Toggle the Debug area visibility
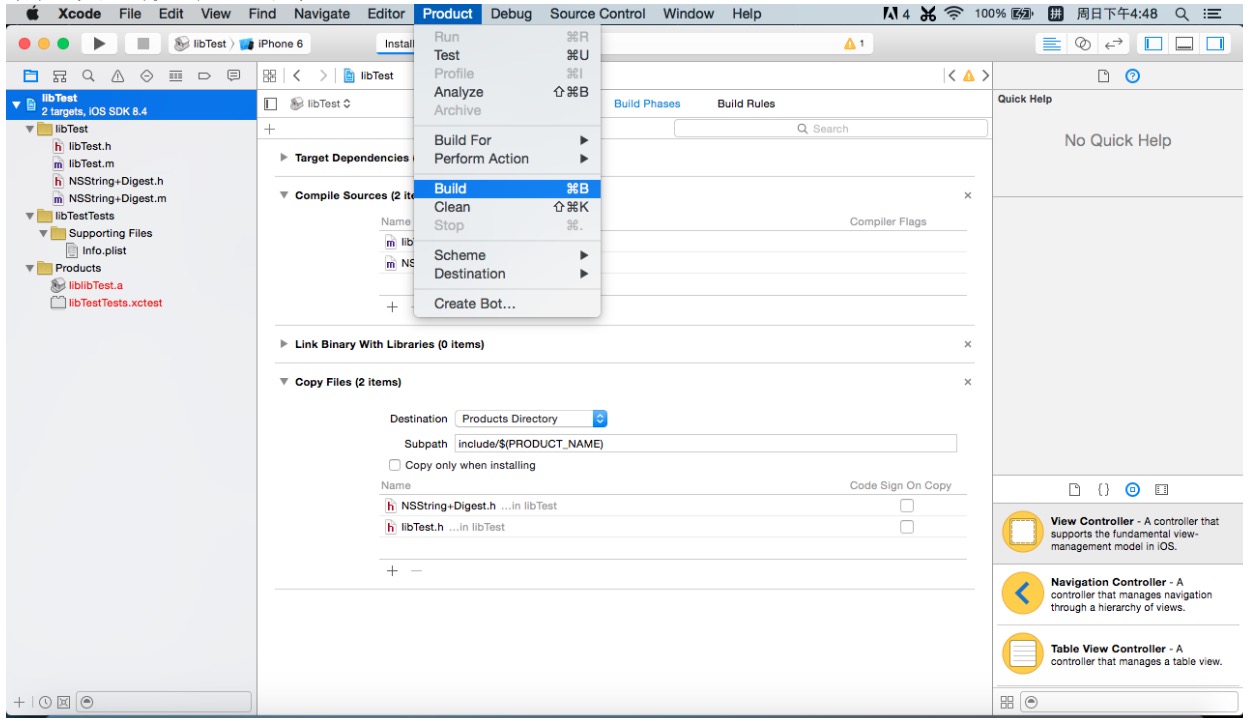Viewport: 1256px width, 726px height. (x=1184, y=44)
